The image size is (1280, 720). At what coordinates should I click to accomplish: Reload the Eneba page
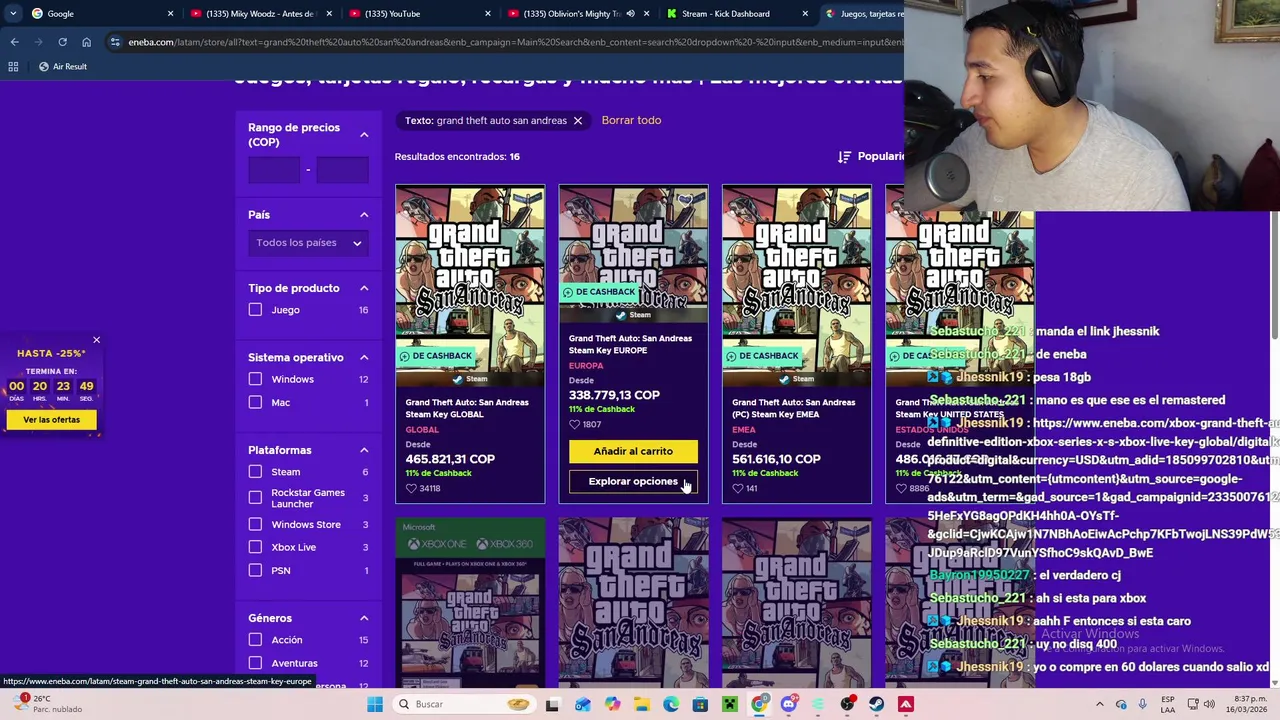coord(62,42)
